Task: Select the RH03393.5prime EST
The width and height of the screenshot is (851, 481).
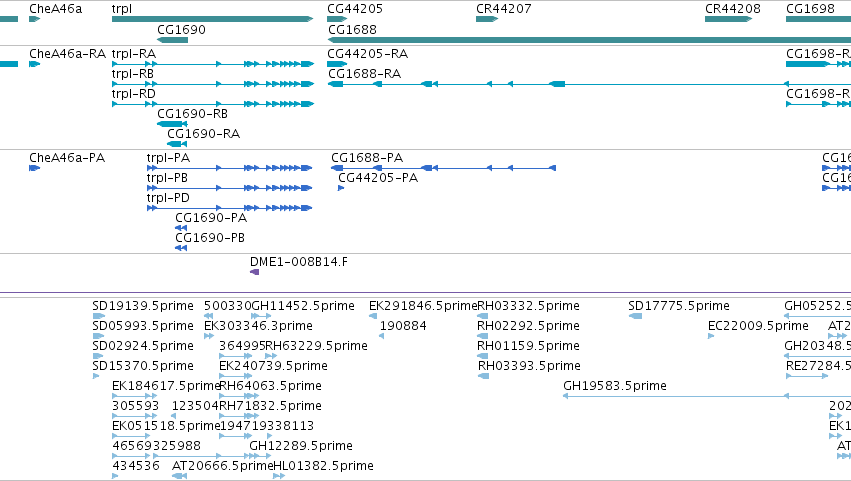Action: [x=484, y=376]
